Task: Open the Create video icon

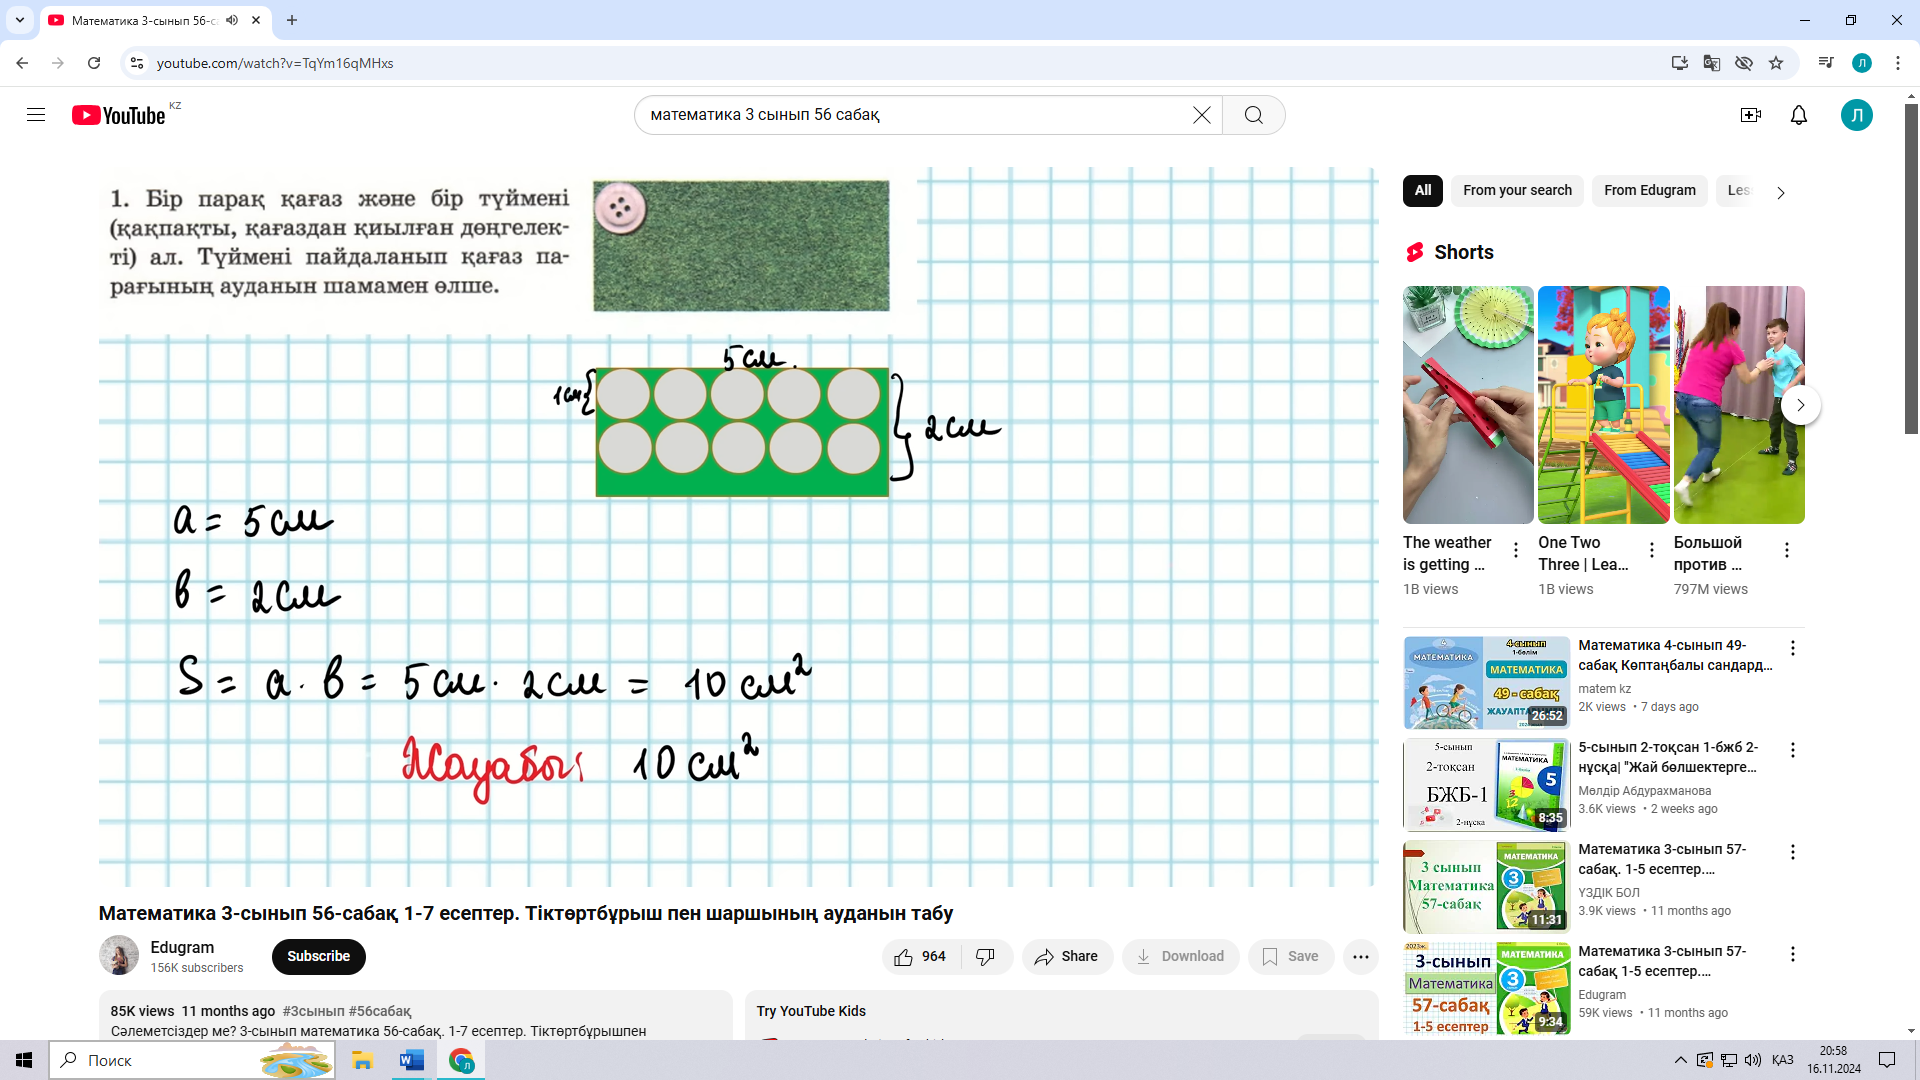Action: [x=1750, y=115]
